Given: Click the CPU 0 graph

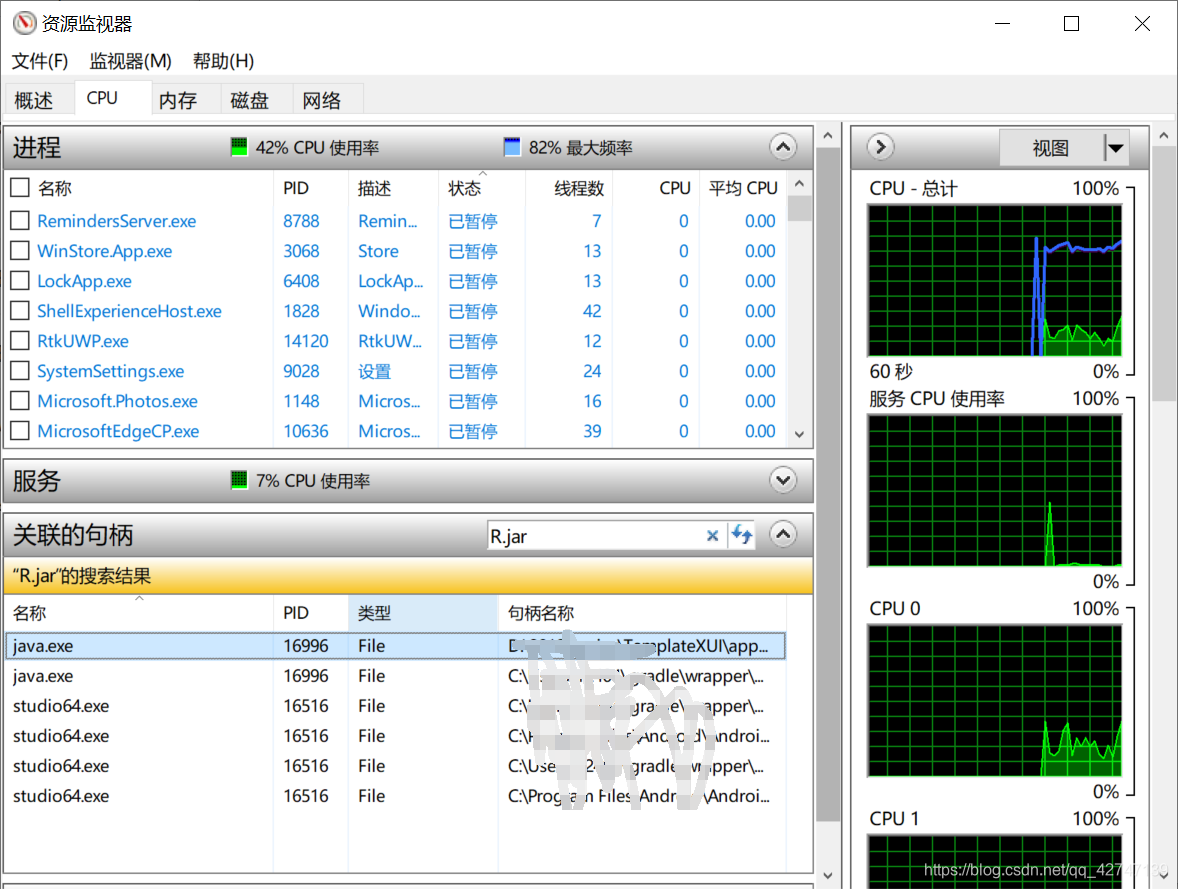Looking at the screenshot, I should (x=995, y=700).
